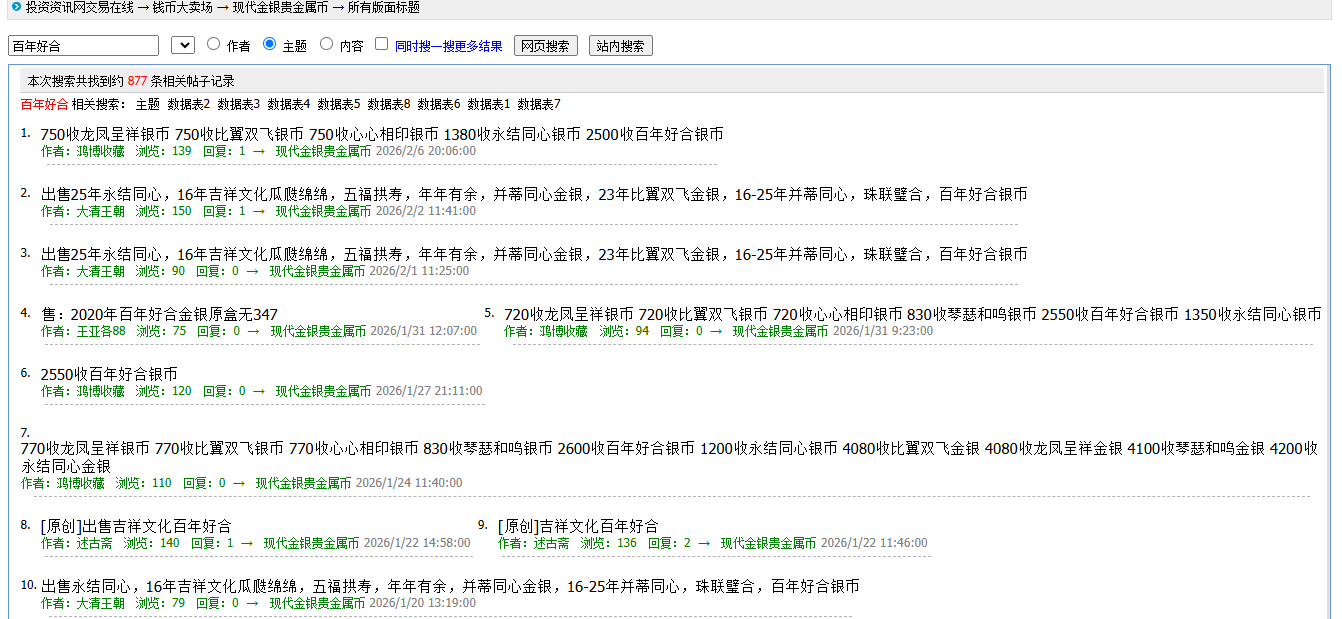This screenshot has height=619, width=1342.
Task: Select the 作者 search radio button
Action: tap(211, 42)
